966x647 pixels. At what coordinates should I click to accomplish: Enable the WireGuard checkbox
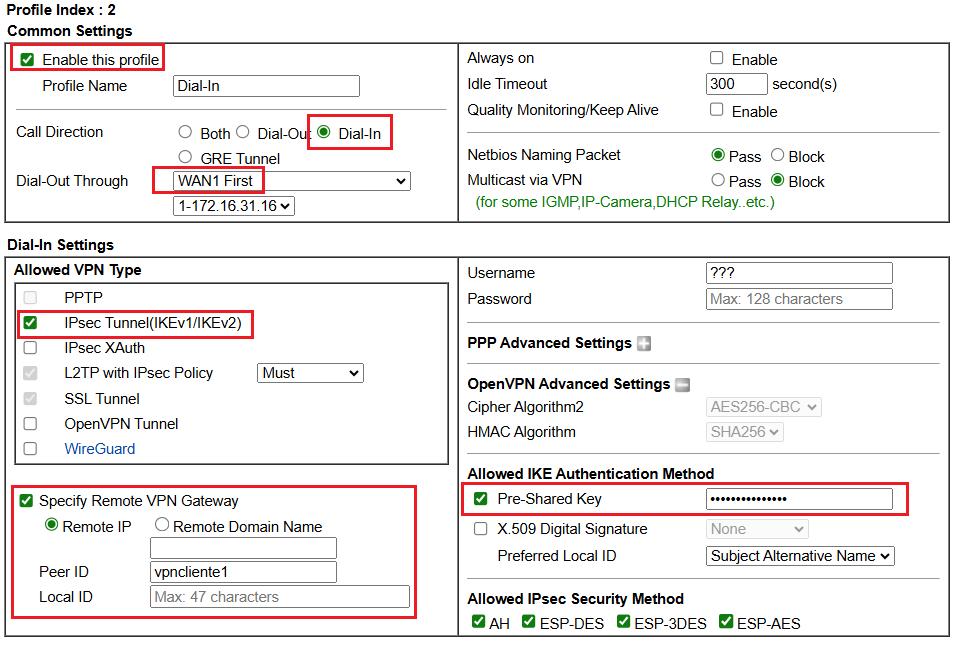point(30,449)
